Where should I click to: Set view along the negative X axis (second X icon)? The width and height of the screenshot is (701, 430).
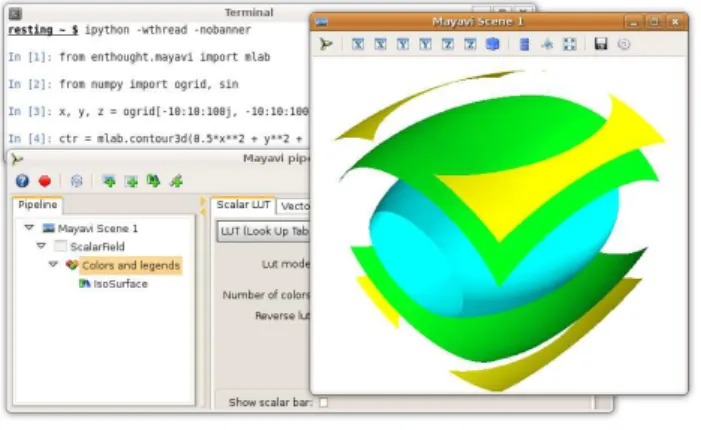[380, 44]
